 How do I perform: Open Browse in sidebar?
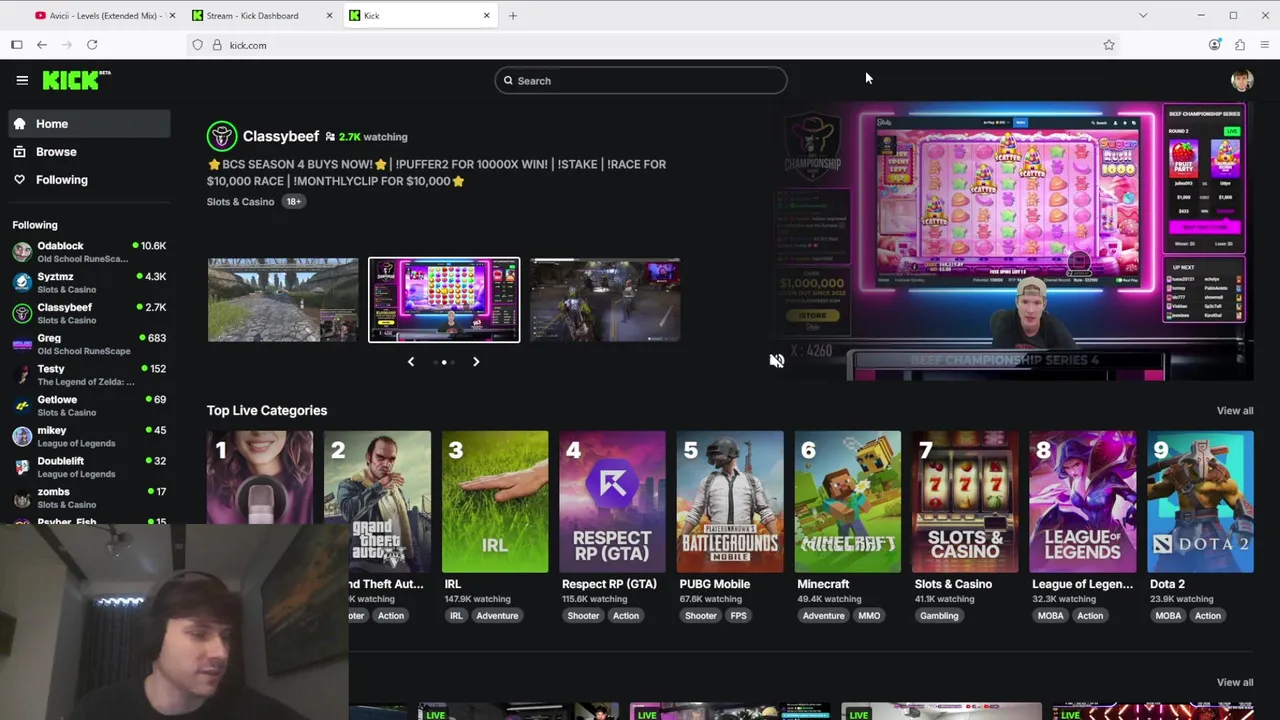pos(89,152)
